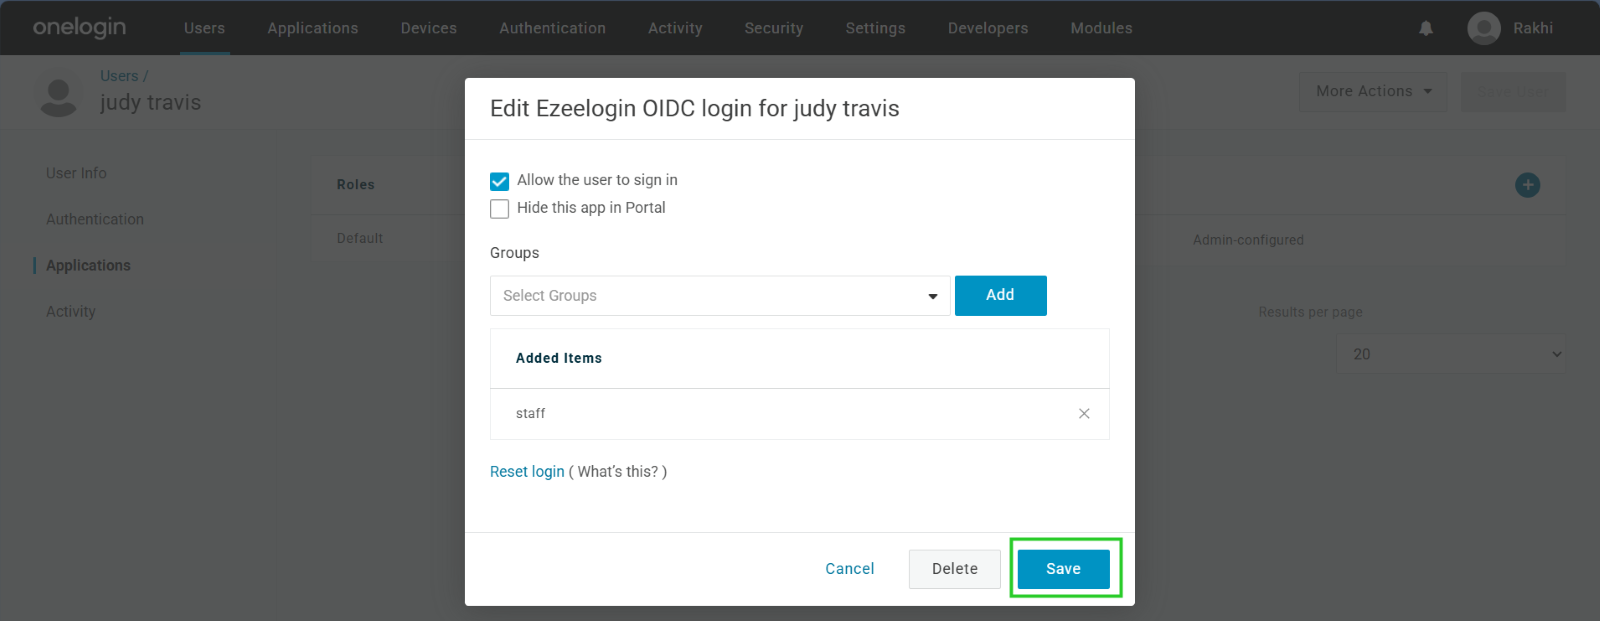
Task: Open the Settings menu
Action: [x=875, y=28]
